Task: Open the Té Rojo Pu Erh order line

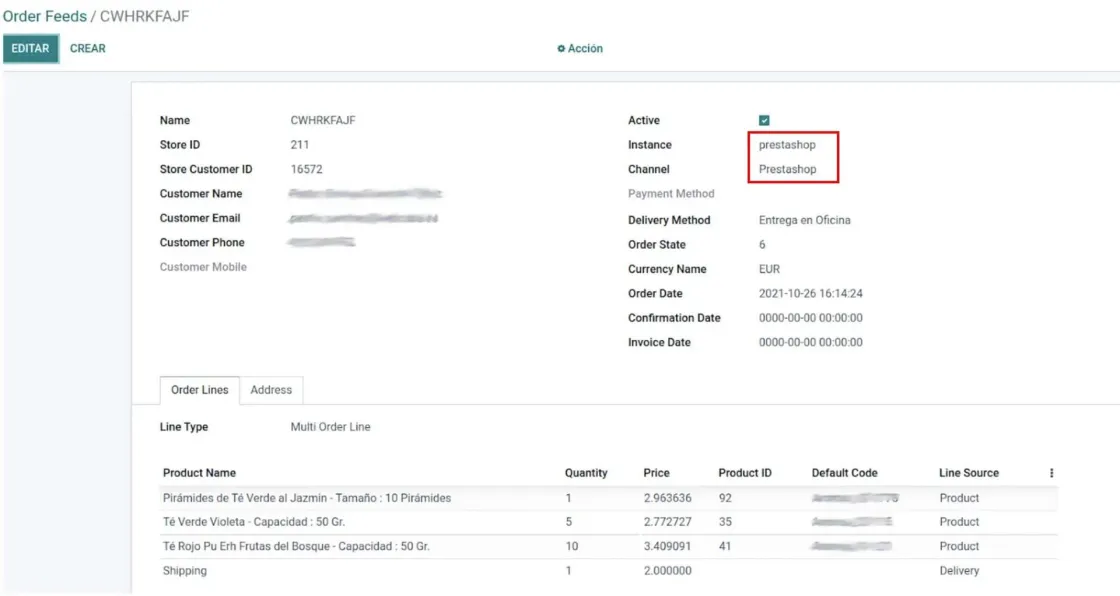Action: coord(609,547)
